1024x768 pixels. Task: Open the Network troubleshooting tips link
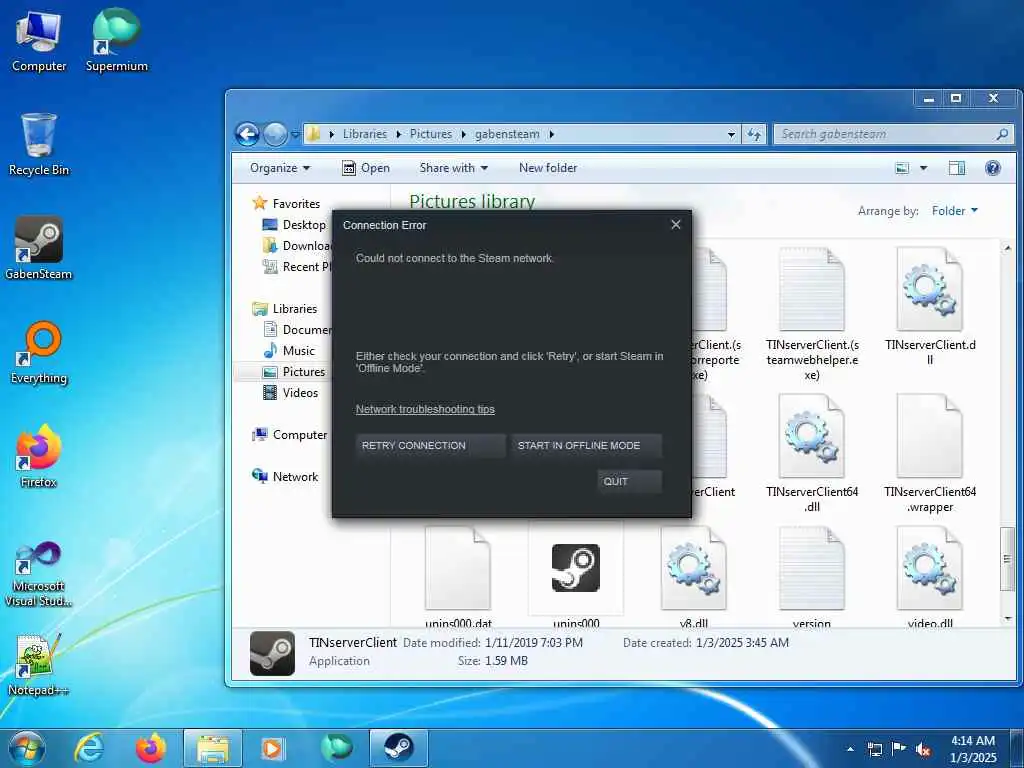(425, 409)
